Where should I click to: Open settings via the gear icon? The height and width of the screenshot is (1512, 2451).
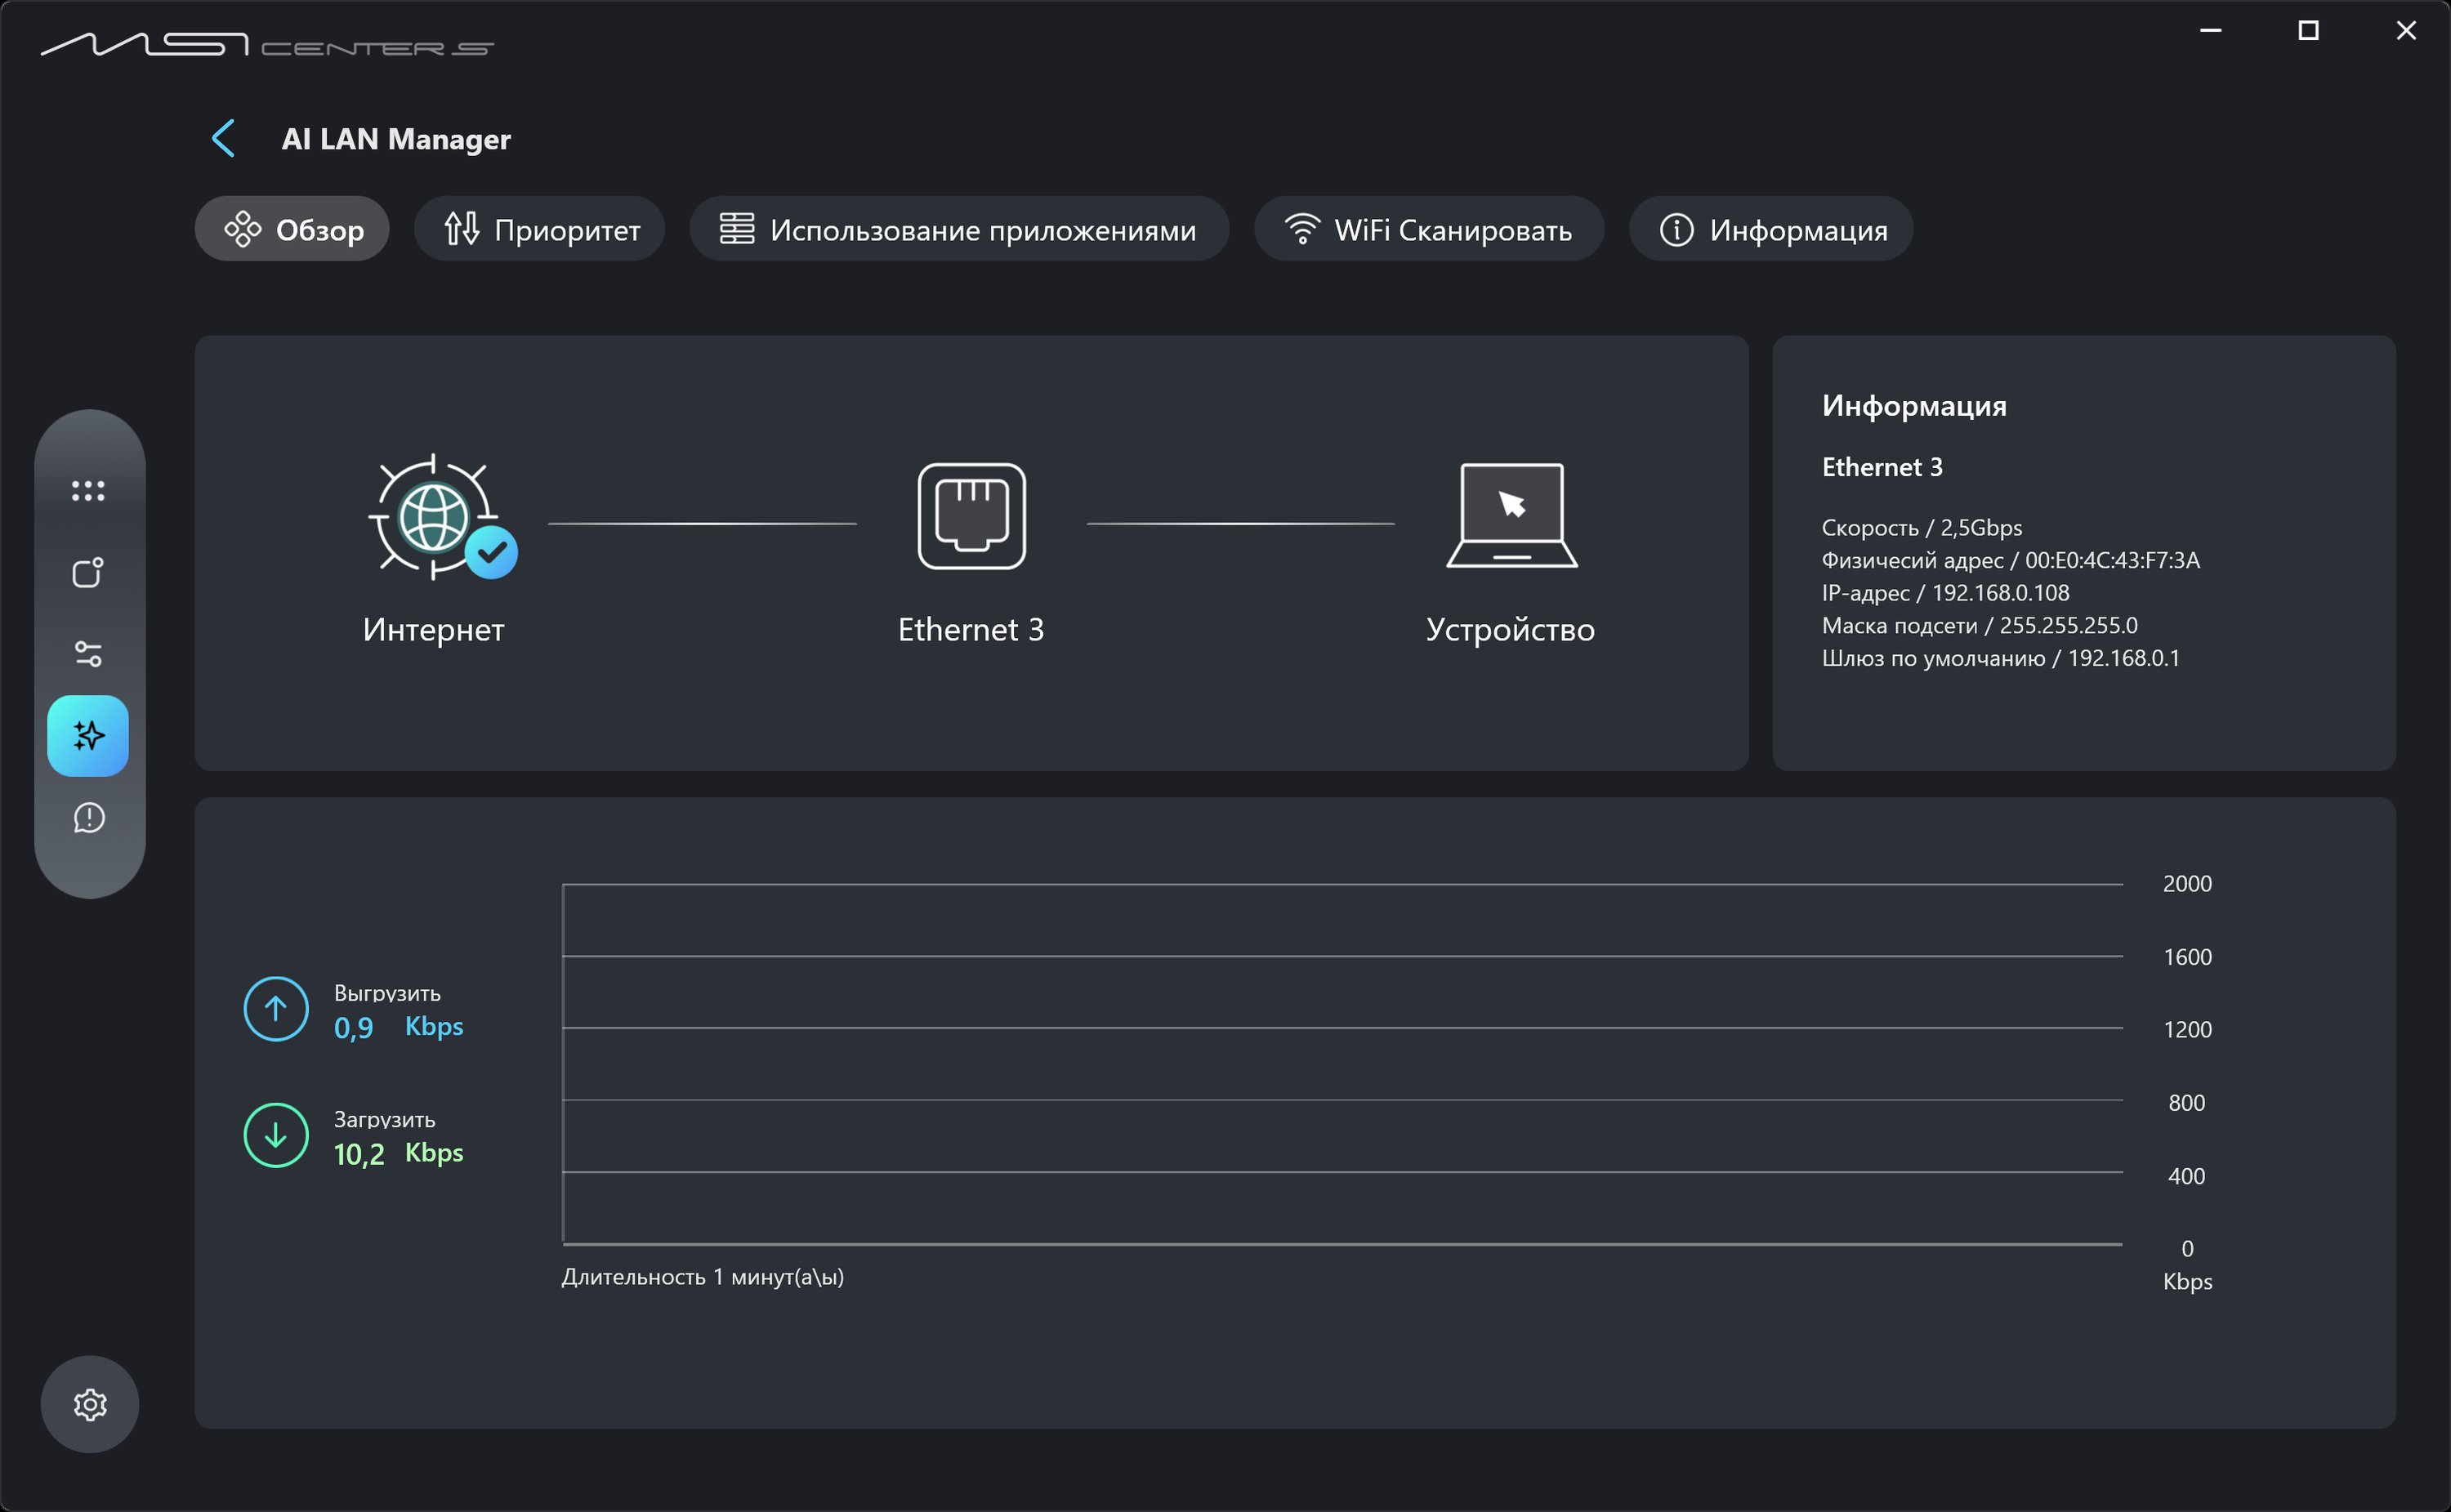[90, 1404]
